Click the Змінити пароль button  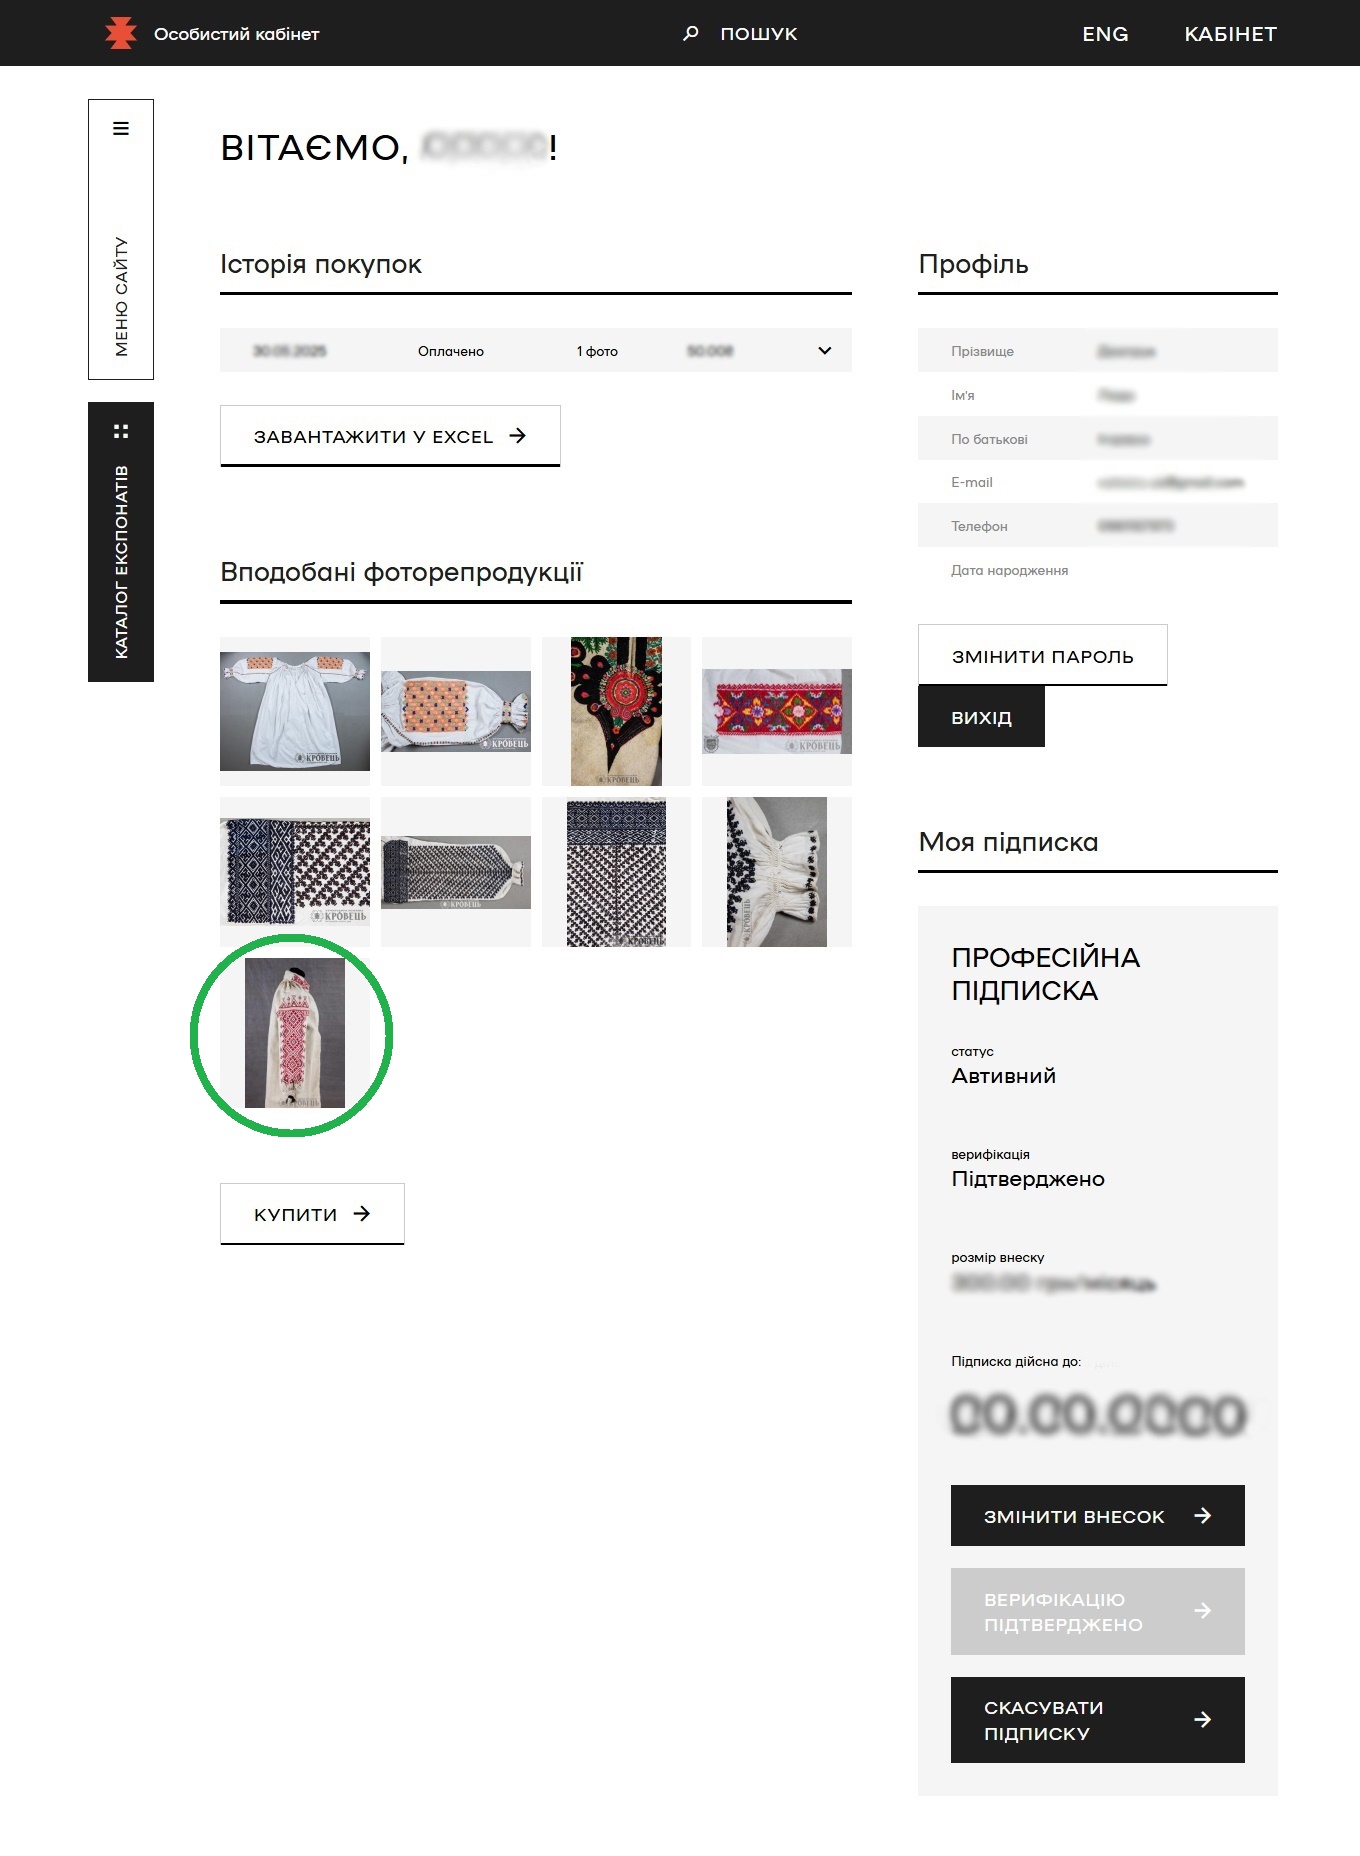tap(1042, 655)
